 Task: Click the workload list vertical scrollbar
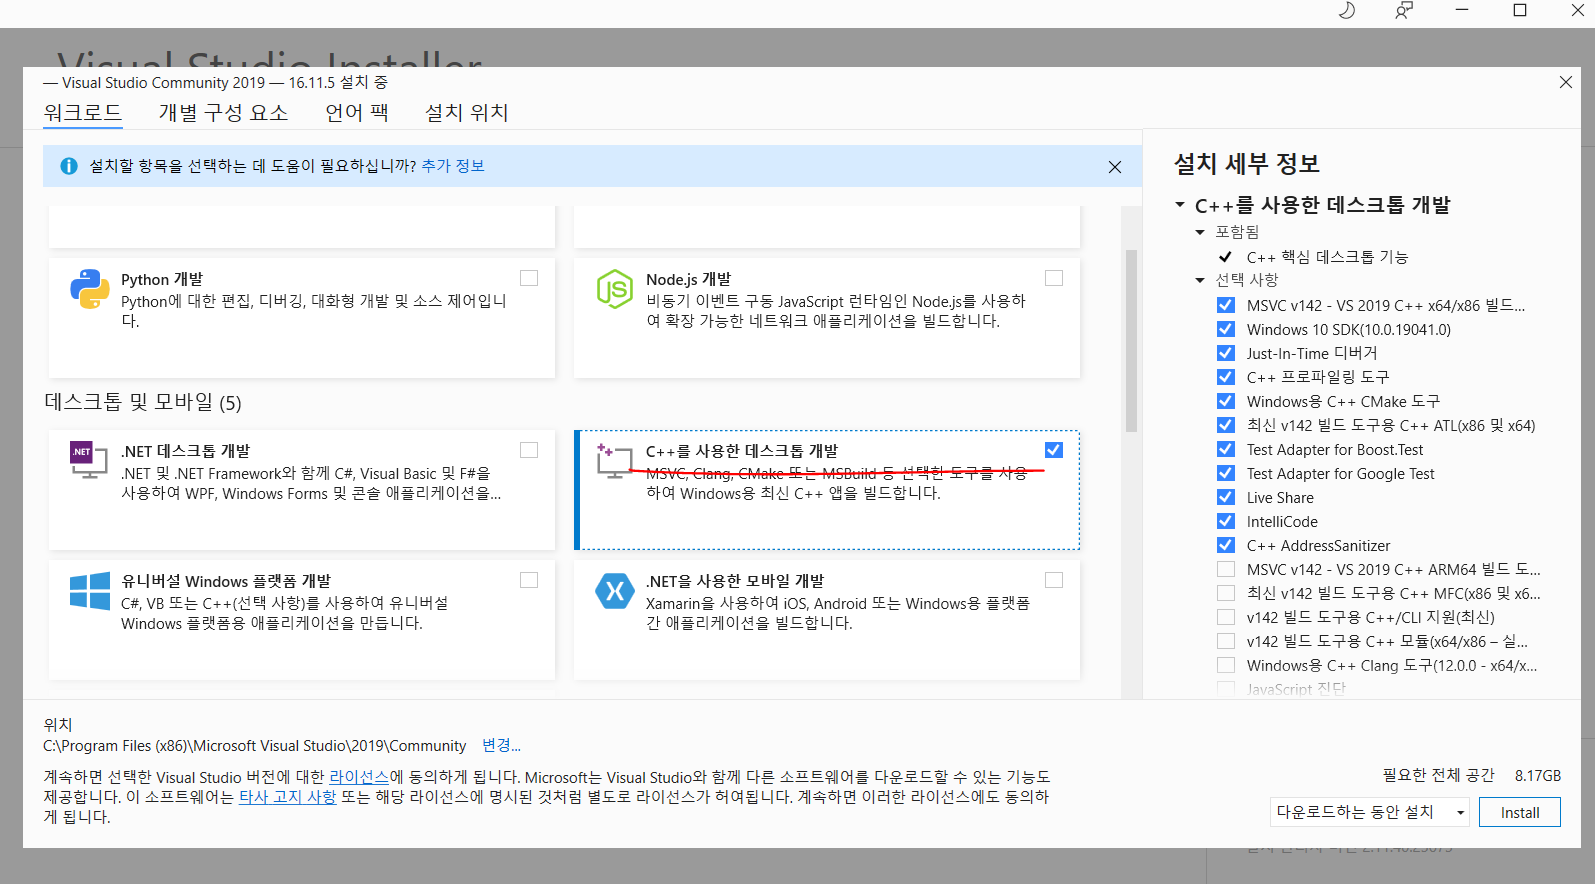(x=1131, y=340)
